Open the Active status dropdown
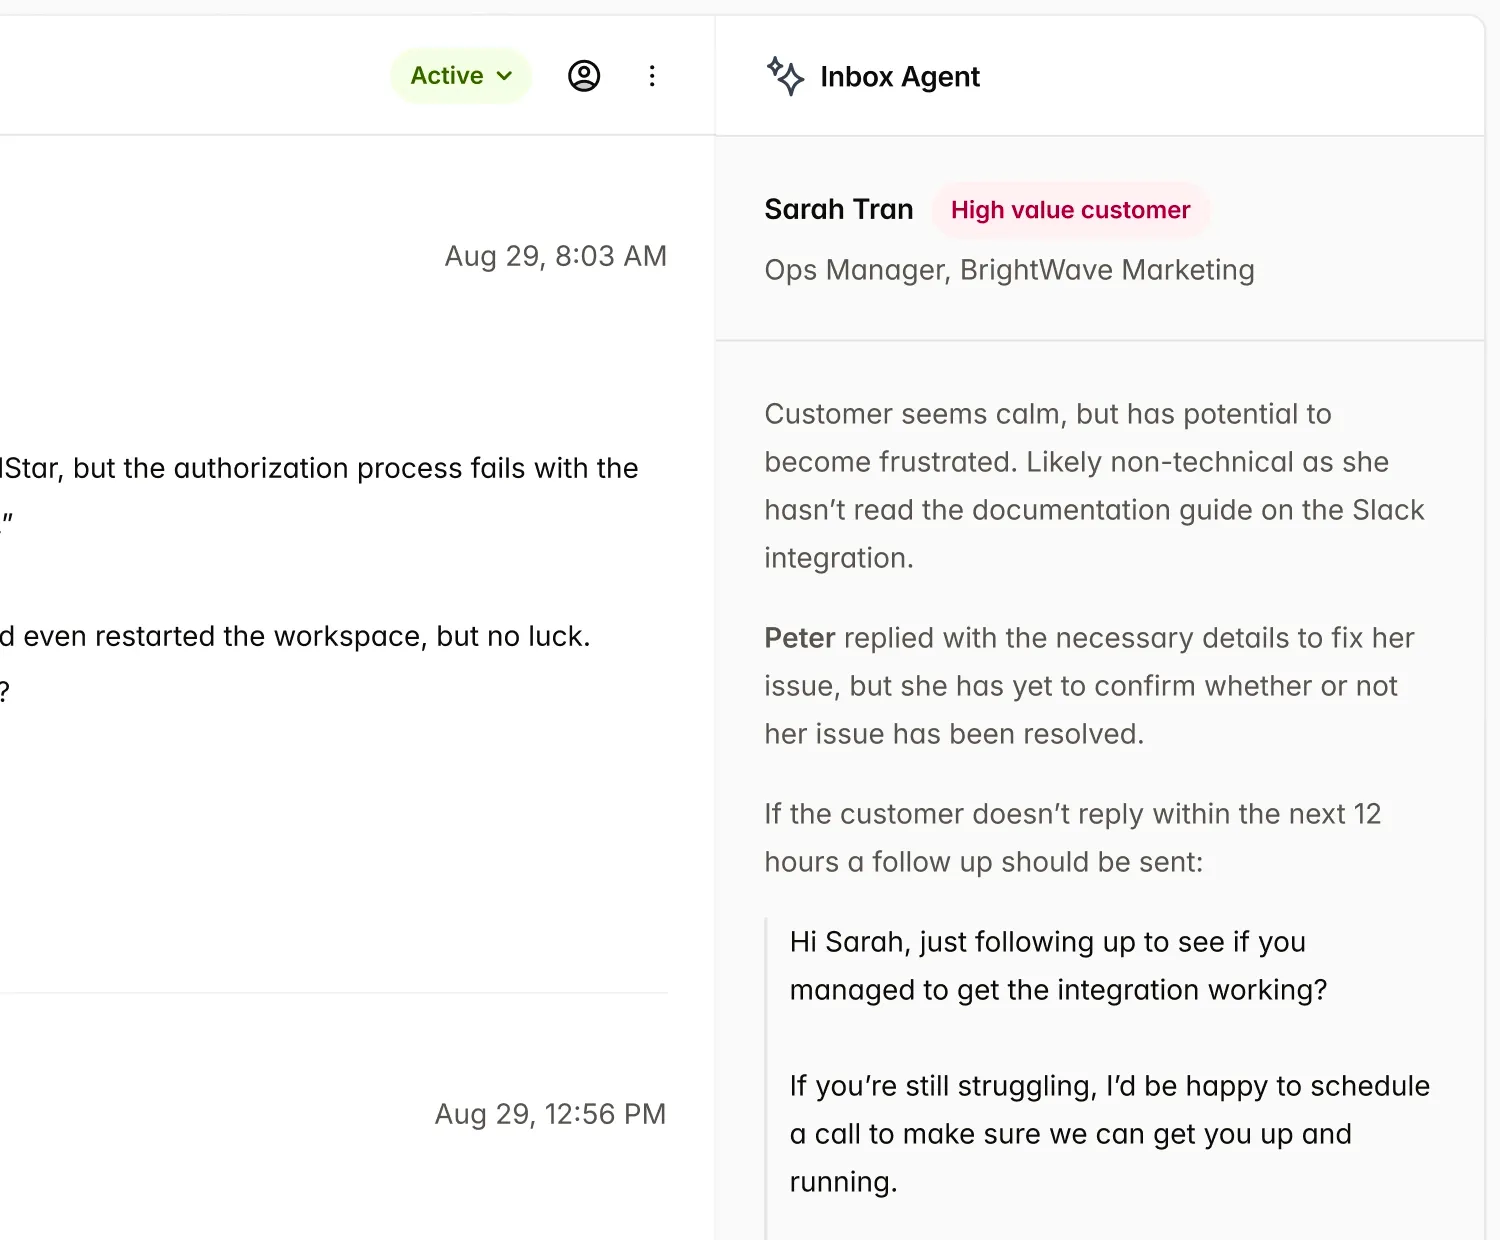This screenshot has height=1240, width=1500. (447, 76)
